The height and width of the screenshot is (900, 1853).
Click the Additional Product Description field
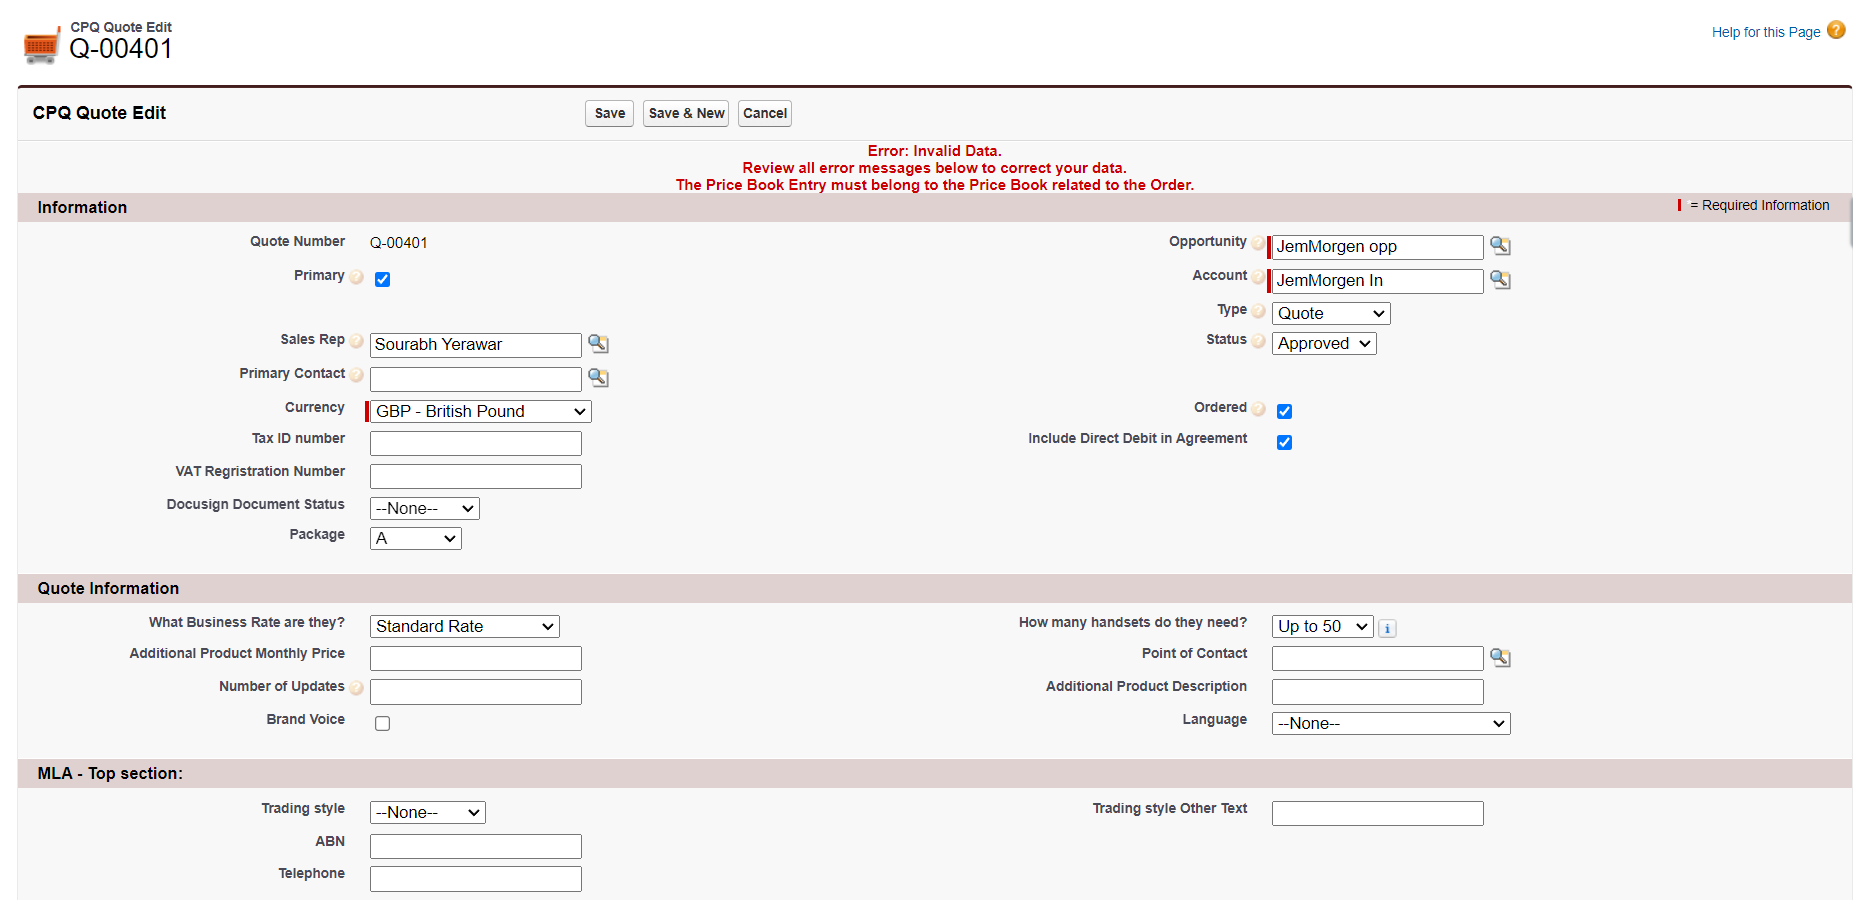click(1378, 691)
